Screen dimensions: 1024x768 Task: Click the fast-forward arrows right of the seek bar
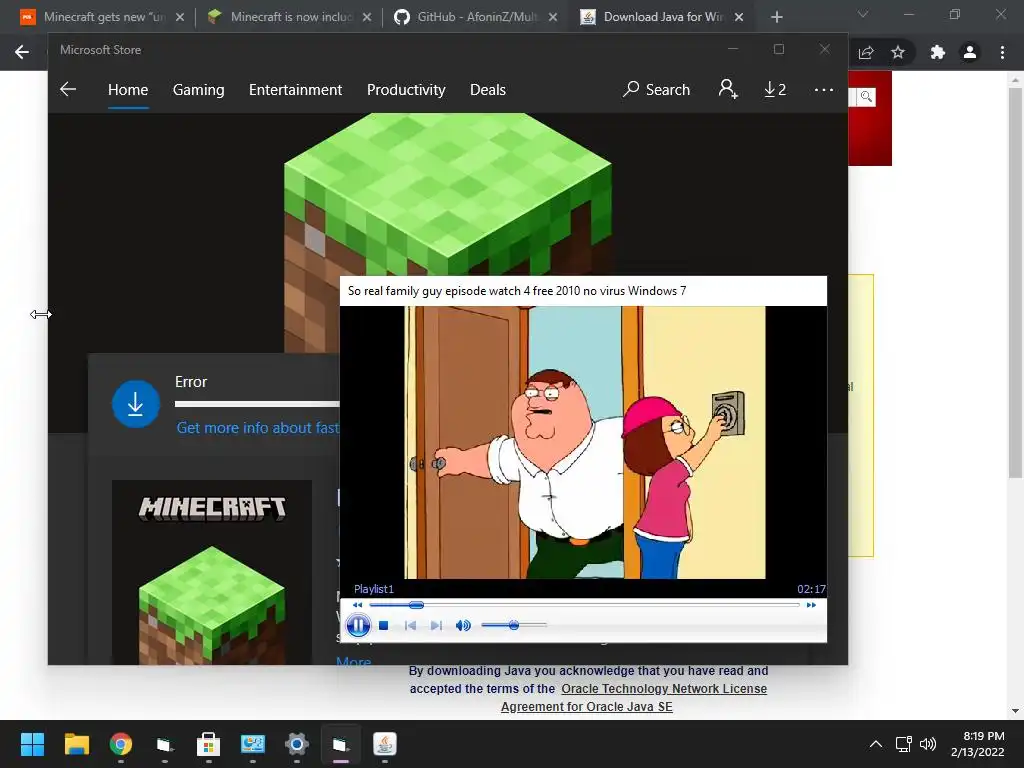coord(811,605)
